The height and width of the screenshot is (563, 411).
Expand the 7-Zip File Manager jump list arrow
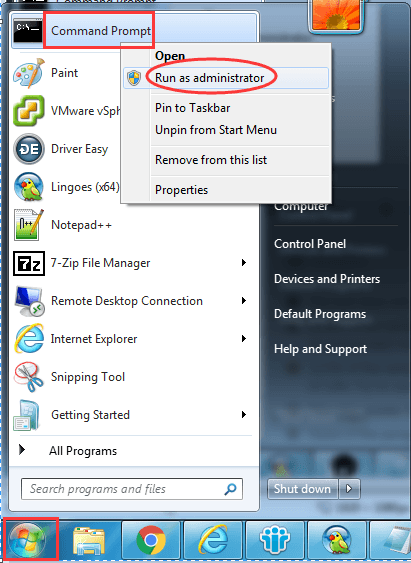(x=244, y=263)
